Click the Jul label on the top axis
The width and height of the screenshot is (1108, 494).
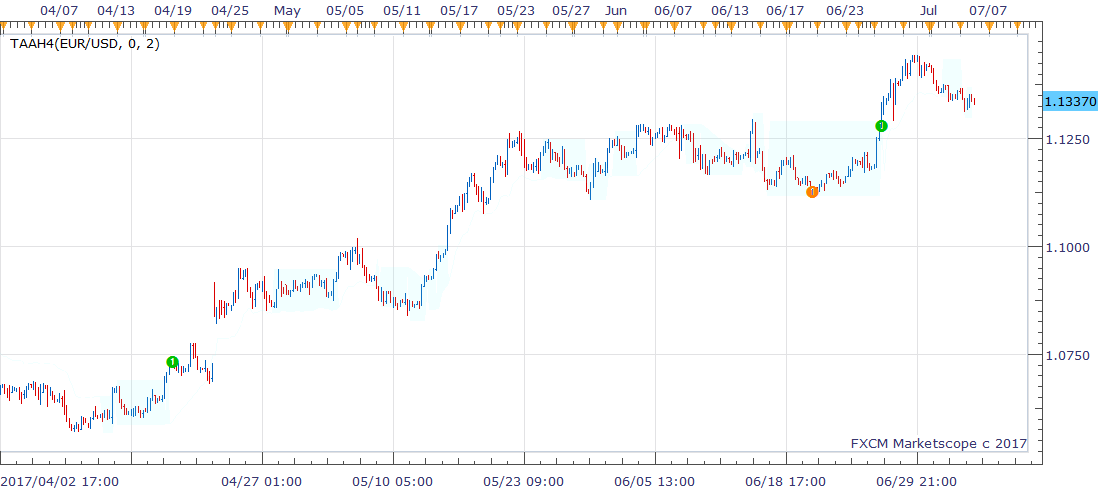coord(930,11)
